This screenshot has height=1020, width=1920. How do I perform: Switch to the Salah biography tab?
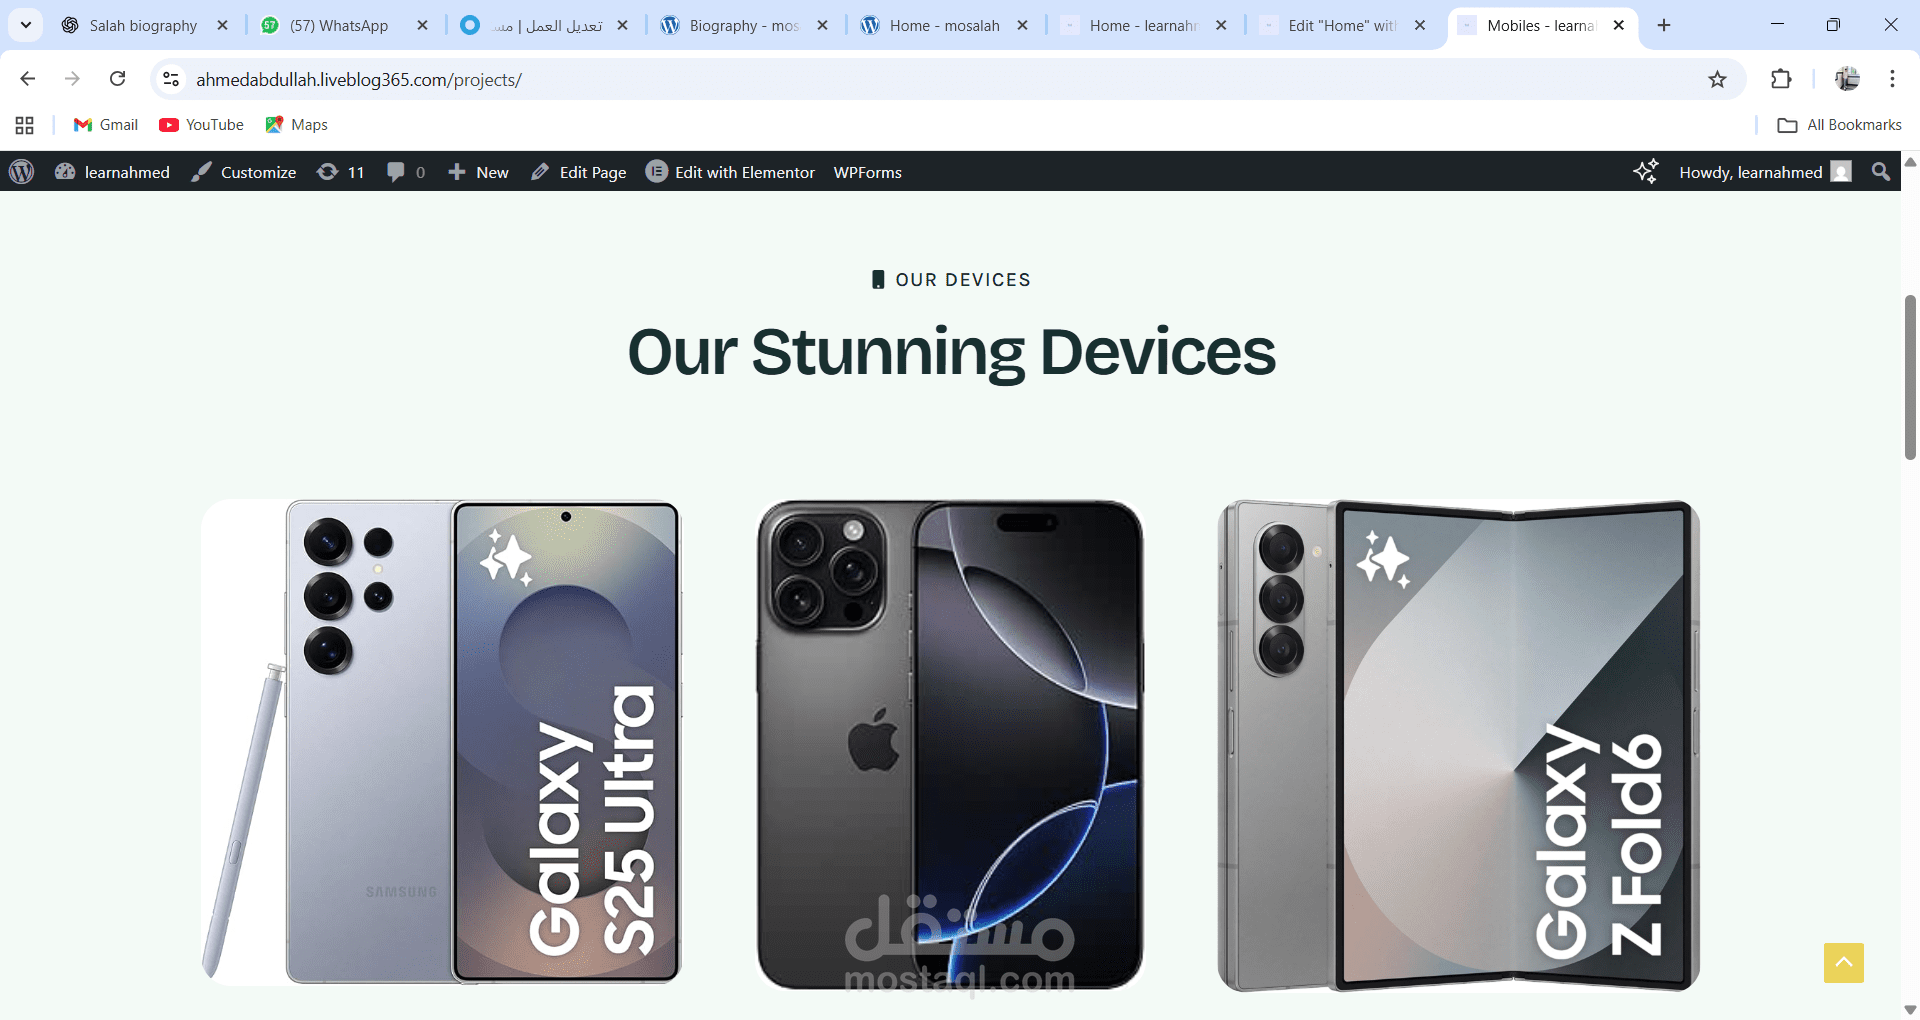click(x=143, y=26)
